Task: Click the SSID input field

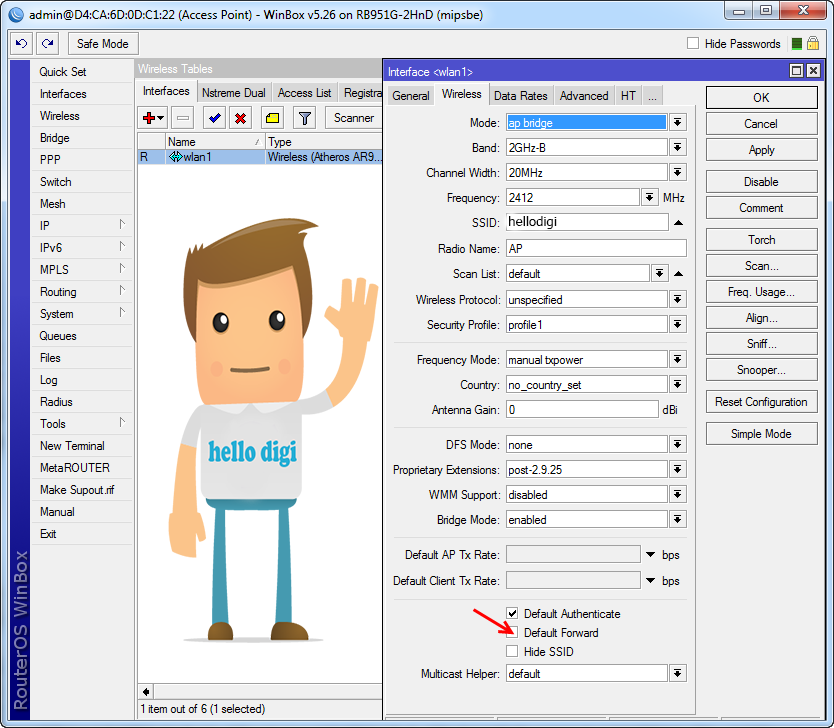Action: click(587, 222)
